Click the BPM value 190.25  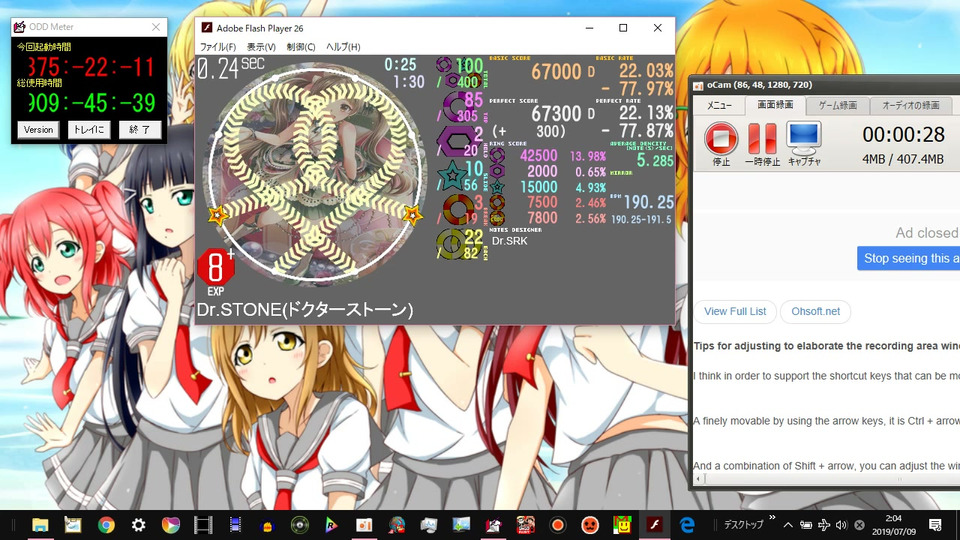(648, 202)
